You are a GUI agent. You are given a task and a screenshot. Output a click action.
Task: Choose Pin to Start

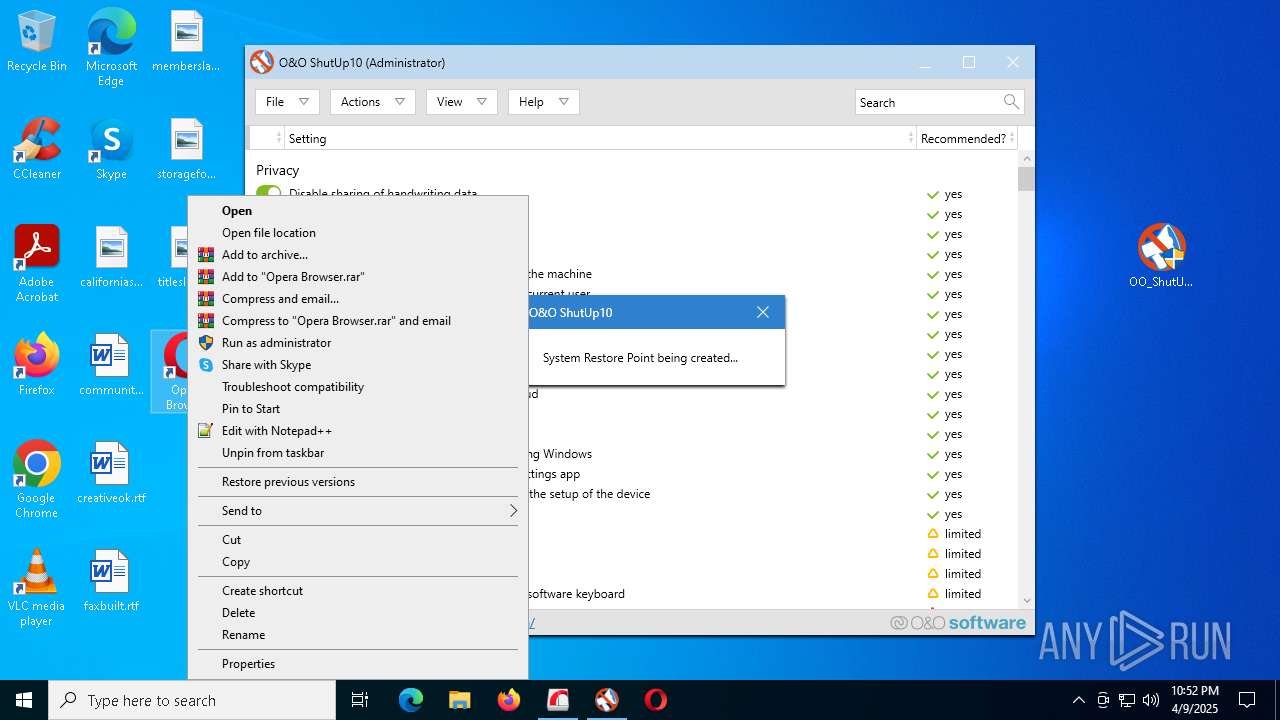358,409
